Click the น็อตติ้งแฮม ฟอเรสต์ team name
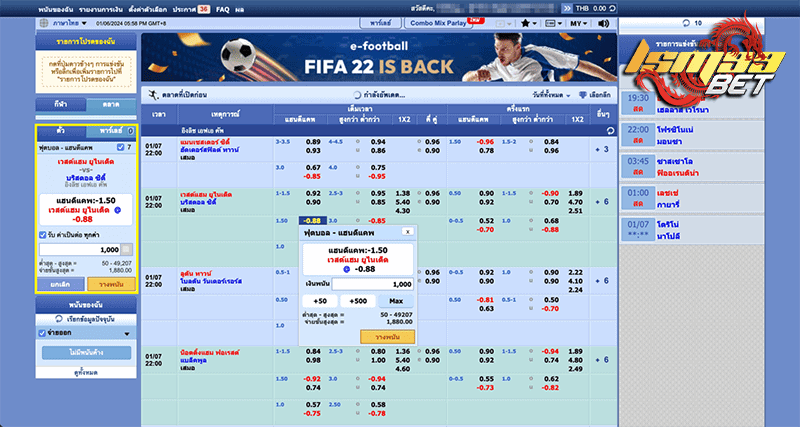The image size is (800, 427). click(x=210, y=353)
